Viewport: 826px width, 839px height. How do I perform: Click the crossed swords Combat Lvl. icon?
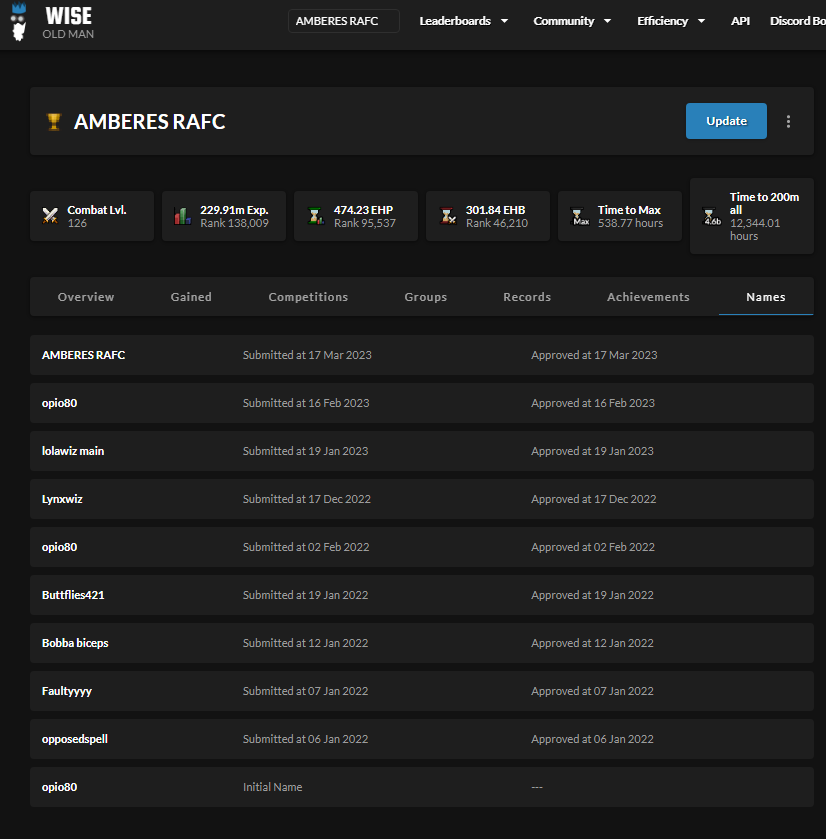(50, 216)
